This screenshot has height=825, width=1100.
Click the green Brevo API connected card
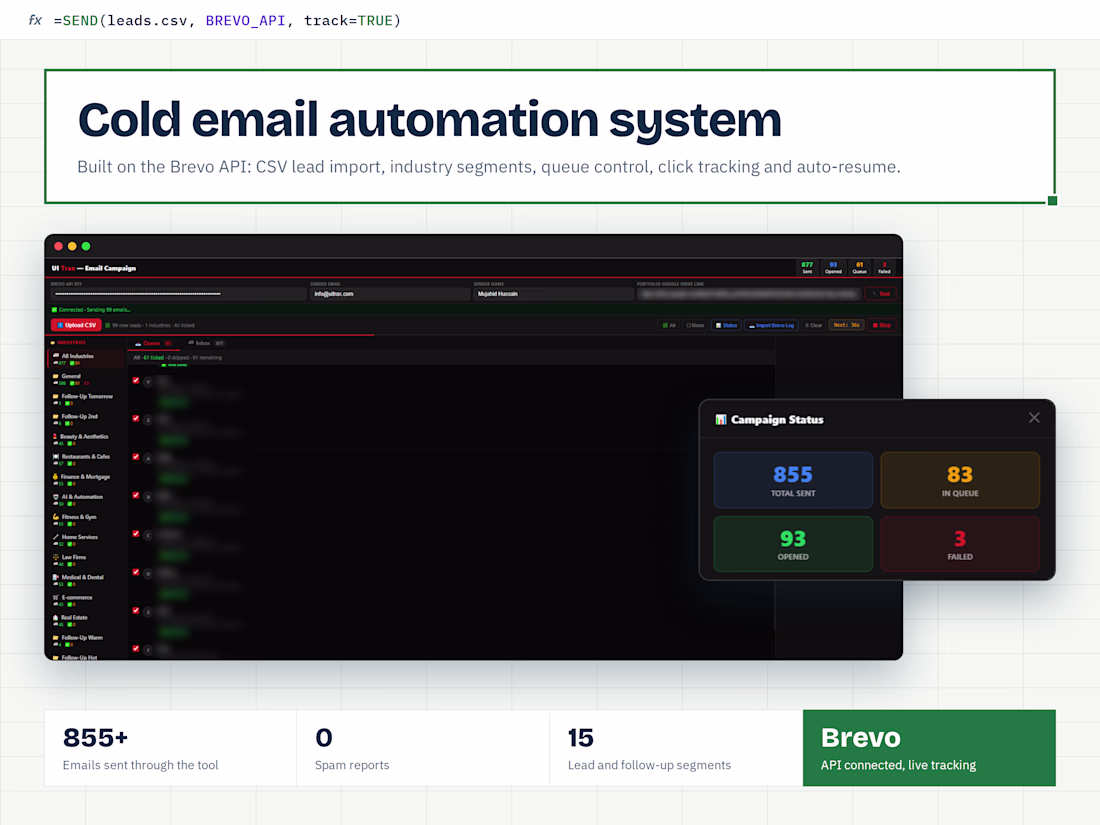coord(930,748)
